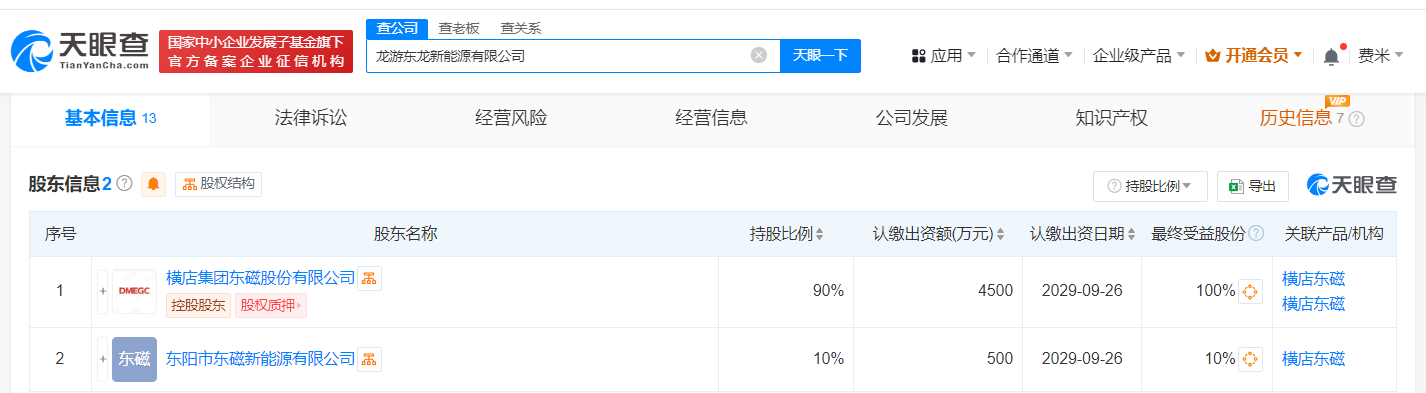Image resolution: width=1426 pixels, height=393 pixels.
Task: Expand the row for 东阳市东磁新能源有限公司
Action: [x=102, y=359]
